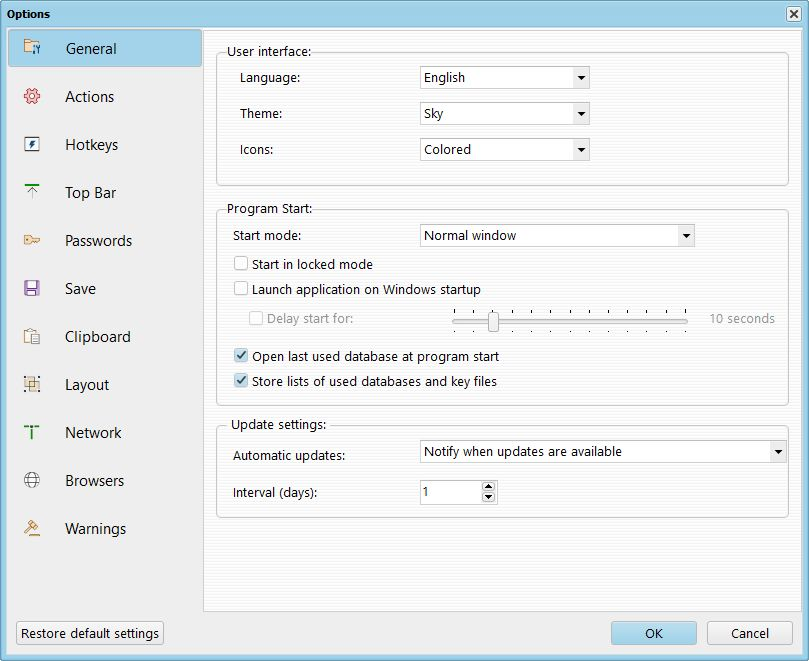Click the globe icon beside Browsers
The height and width of the screenshot is (661, 809).
tap(32, 480)
